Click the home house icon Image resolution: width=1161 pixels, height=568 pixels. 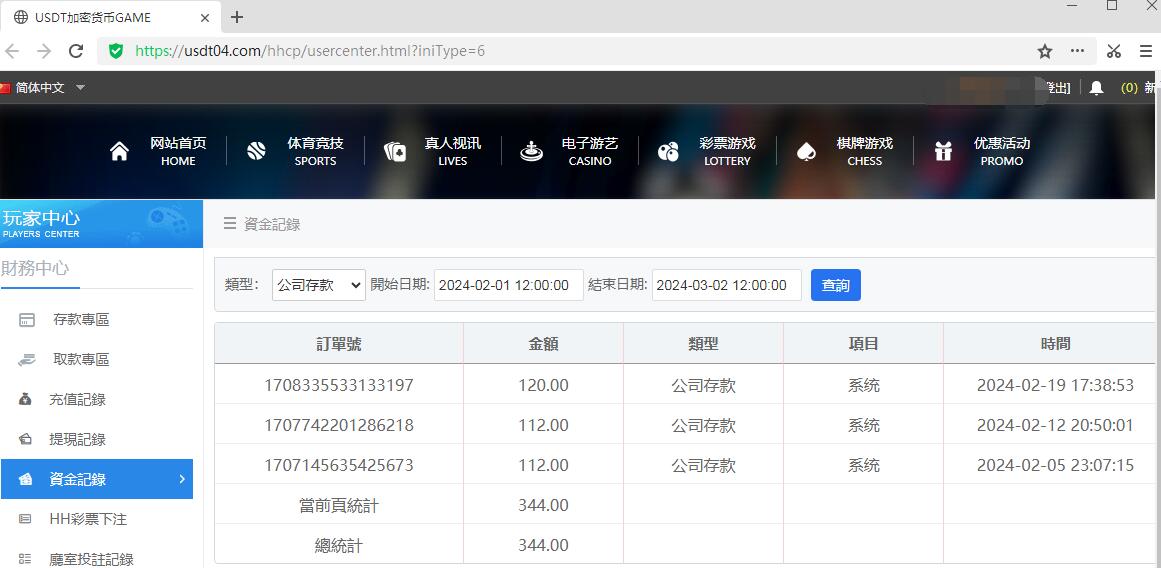[119, 152]
